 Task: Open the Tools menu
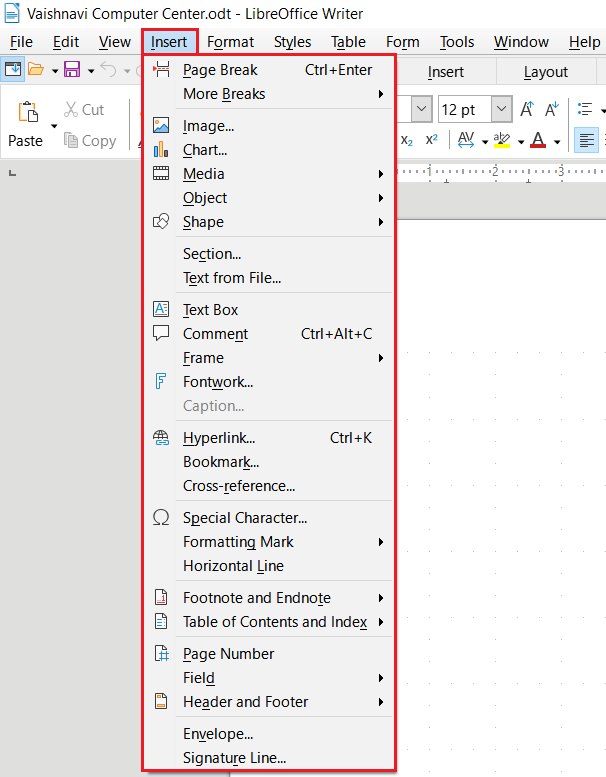point(457,42)
